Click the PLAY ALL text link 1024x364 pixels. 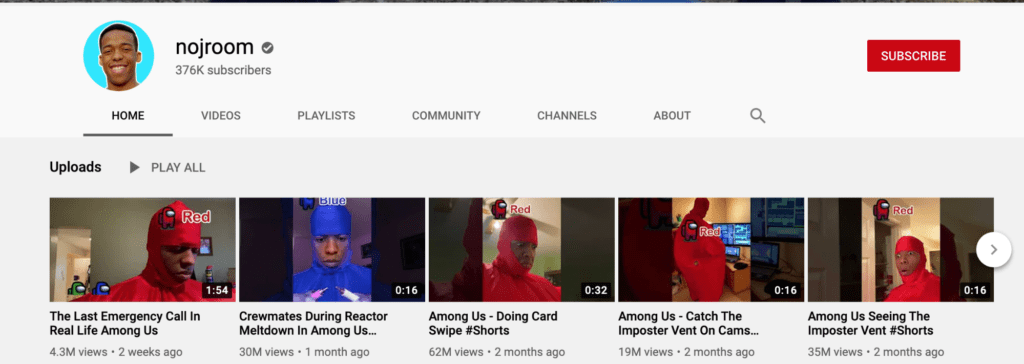pyautogui.click(x=178, y=168)
